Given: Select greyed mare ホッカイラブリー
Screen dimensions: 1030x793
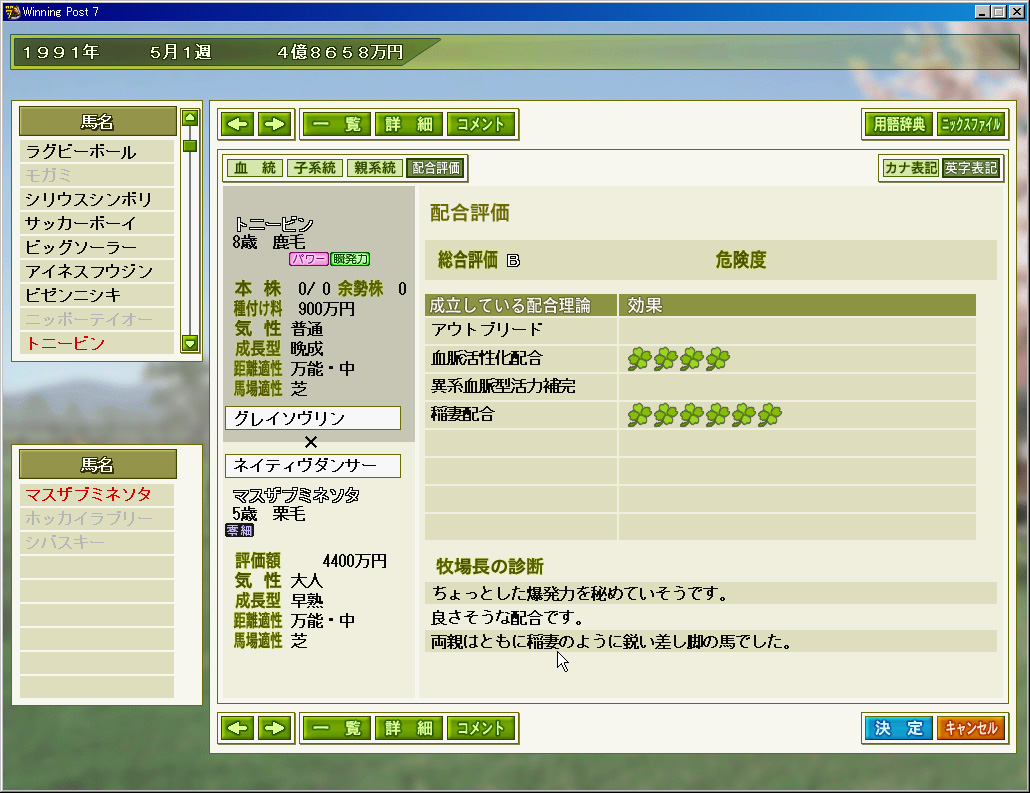Looking at the screenshot, I should [97, 518].
